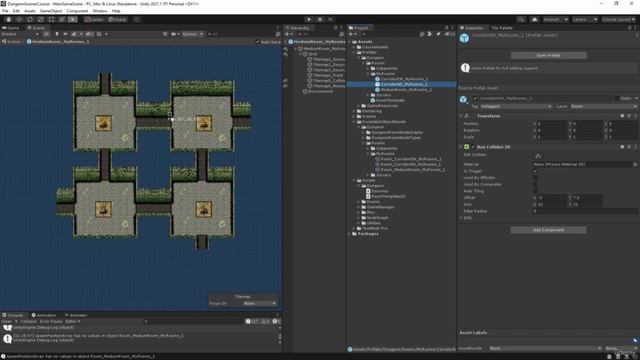
Task: Open the AssetBundle dropdown
Action: point(545,349)
